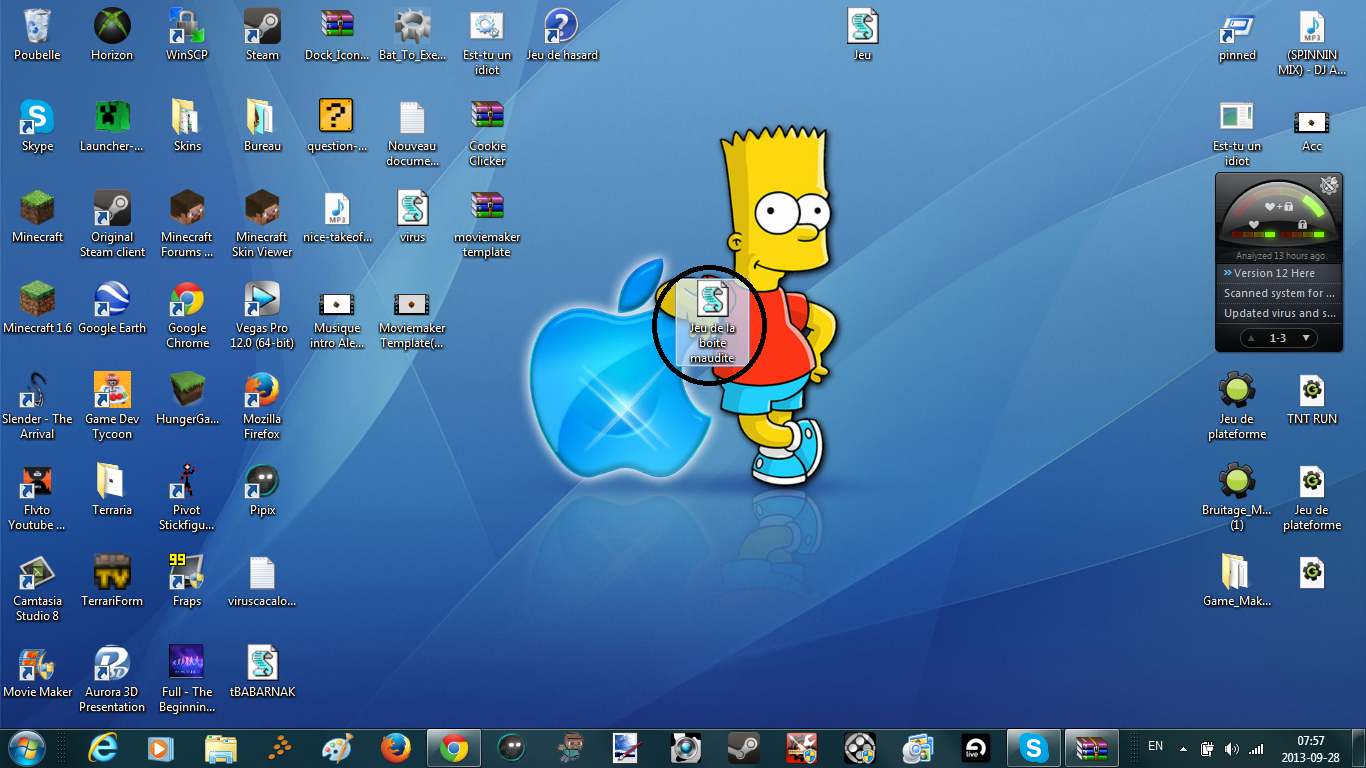Select the Minecraft Launcher creeper icon
This screenshot has height=768, width=1366.
[112, 126]
